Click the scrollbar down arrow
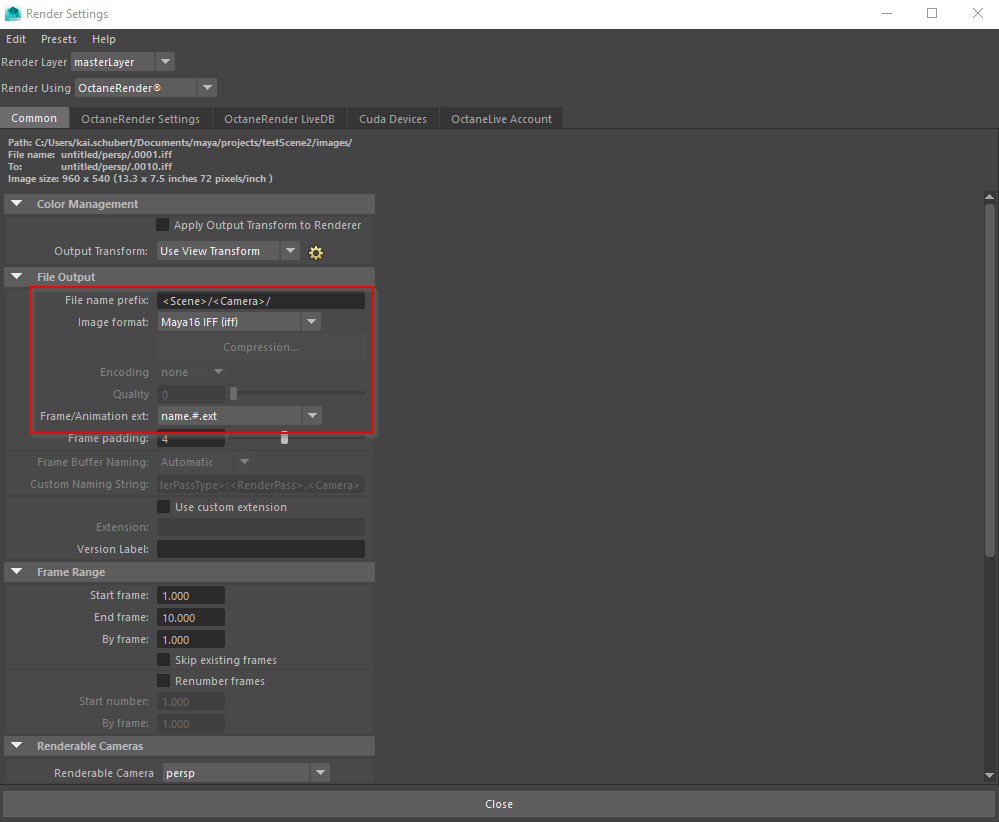 click(x=989, y=775)
